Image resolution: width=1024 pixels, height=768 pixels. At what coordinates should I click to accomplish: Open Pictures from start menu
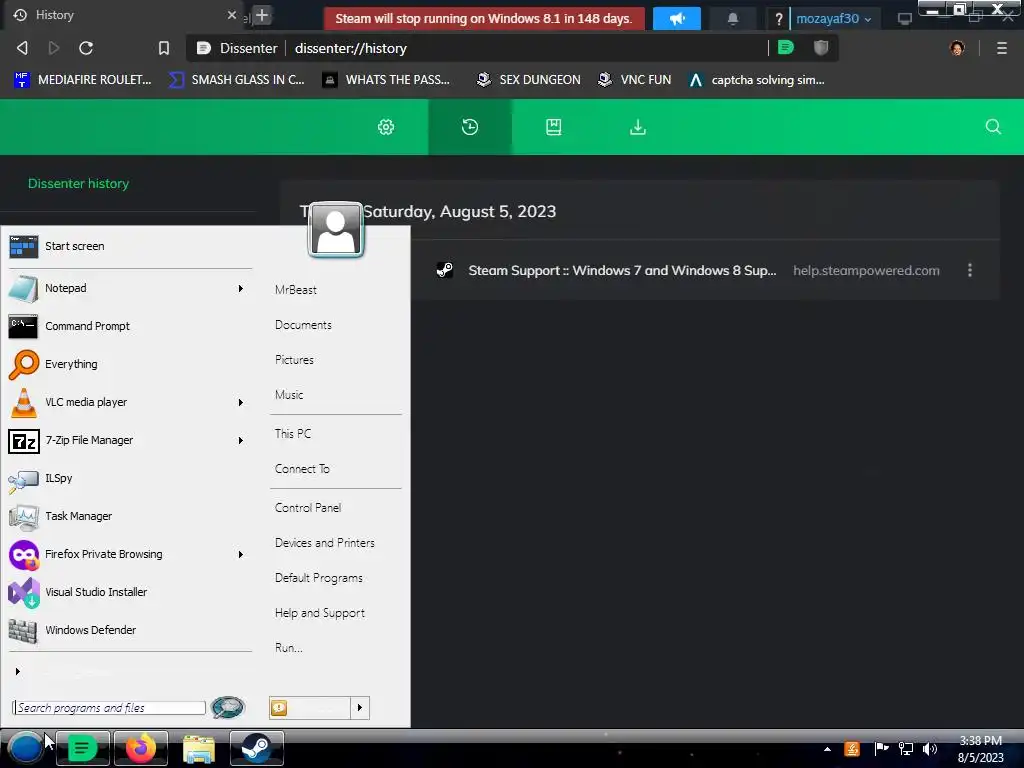click(294, 360)
